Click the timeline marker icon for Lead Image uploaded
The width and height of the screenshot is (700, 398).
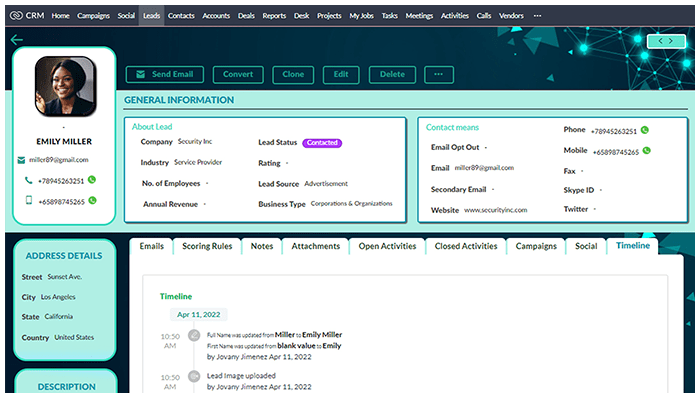point(194,376)
